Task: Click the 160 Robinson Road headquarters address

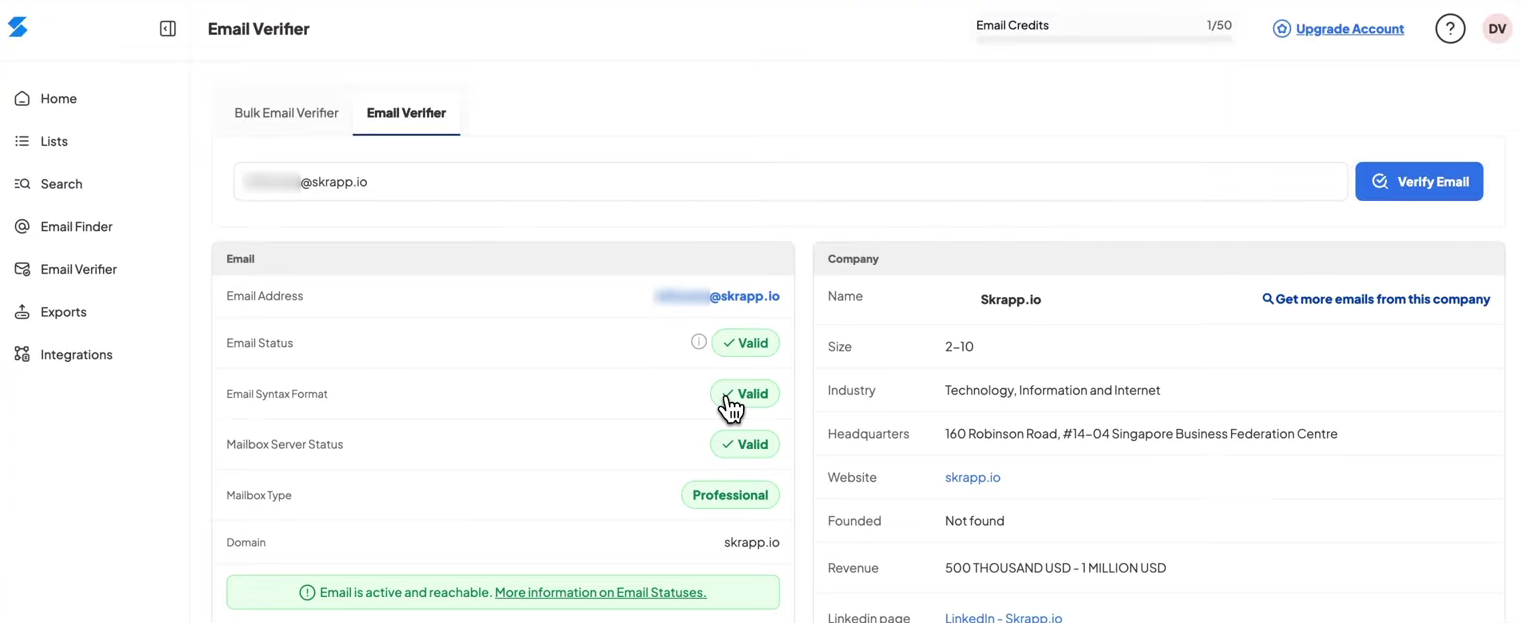Action: pos(1141,433)
